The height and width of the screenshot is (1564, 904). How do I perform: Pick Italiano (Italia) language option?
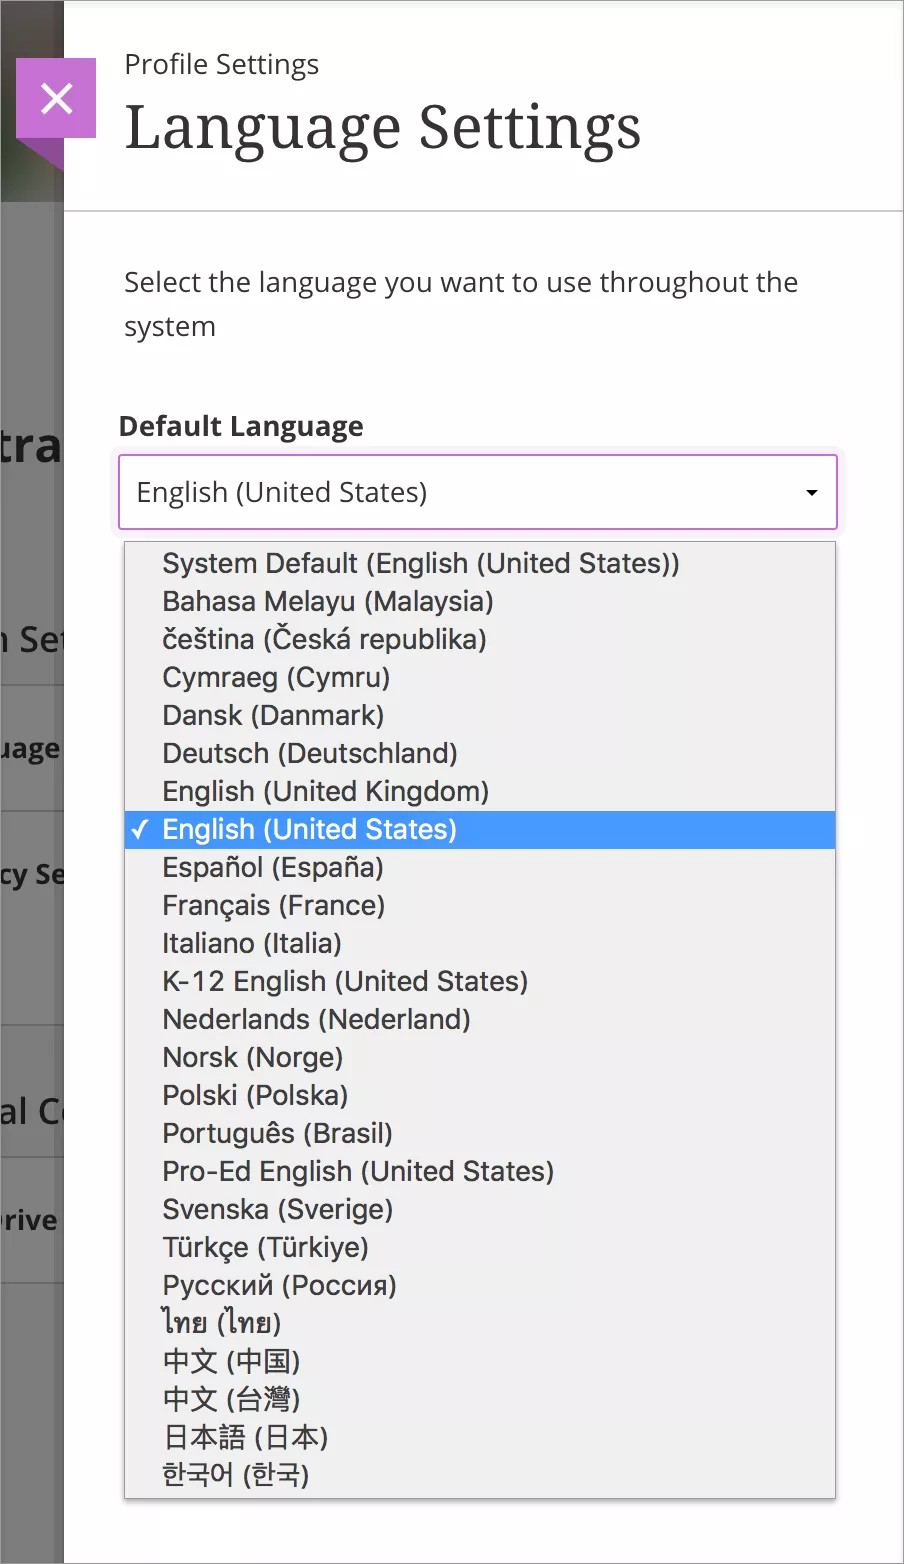[252, 944]
